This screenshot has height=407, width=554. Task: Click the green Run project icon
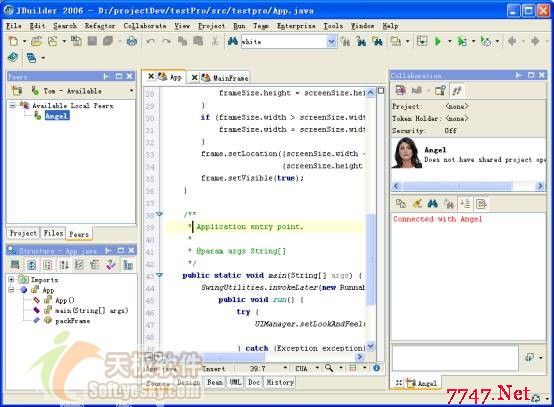coord(437,41)
